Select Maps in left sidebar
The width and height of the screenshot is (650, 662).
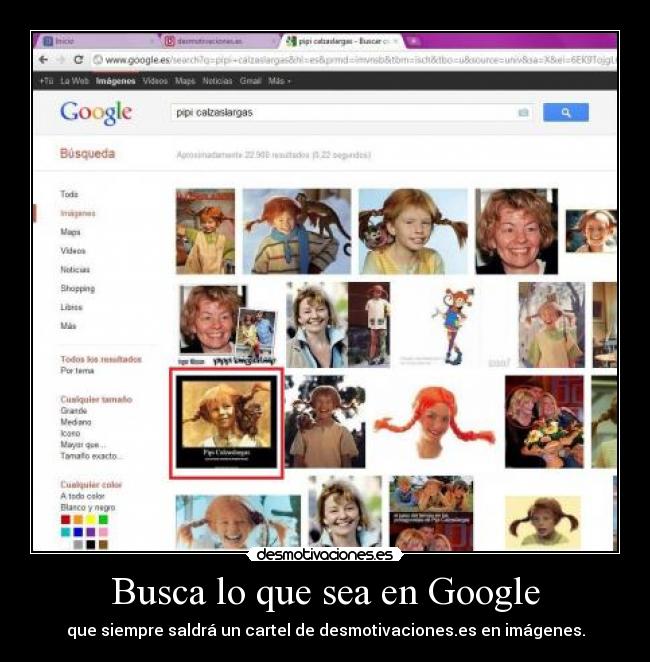[70, 232]
